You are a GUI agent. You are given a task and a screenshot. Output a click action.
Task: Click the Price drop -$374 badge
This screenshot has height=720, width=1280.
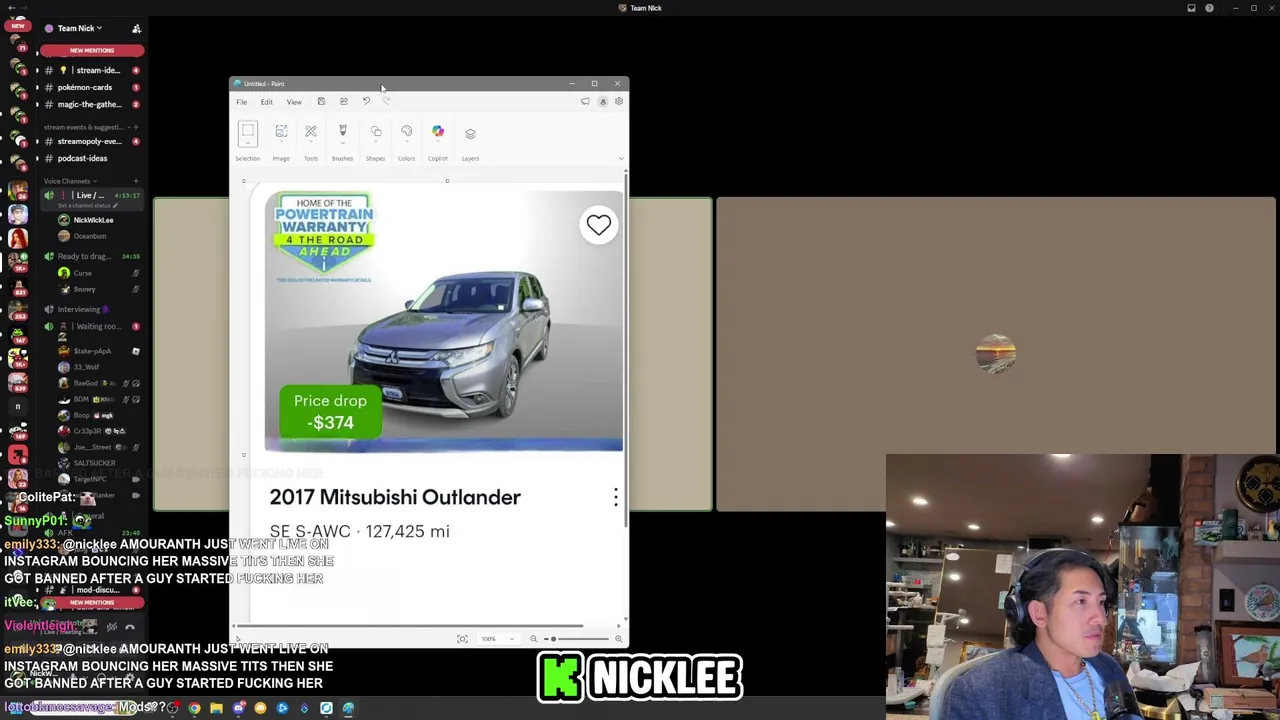click(330, 412)
